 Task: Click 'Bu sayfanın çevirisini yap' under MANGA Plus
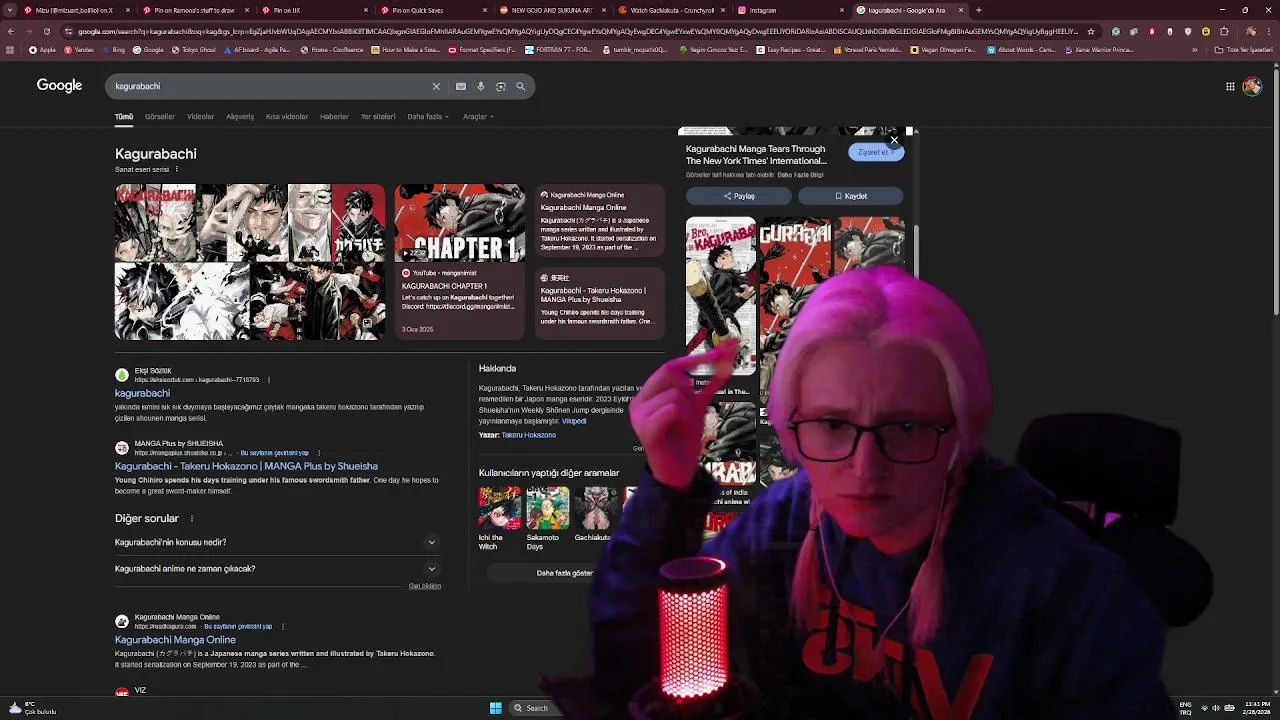click(275, 453)
